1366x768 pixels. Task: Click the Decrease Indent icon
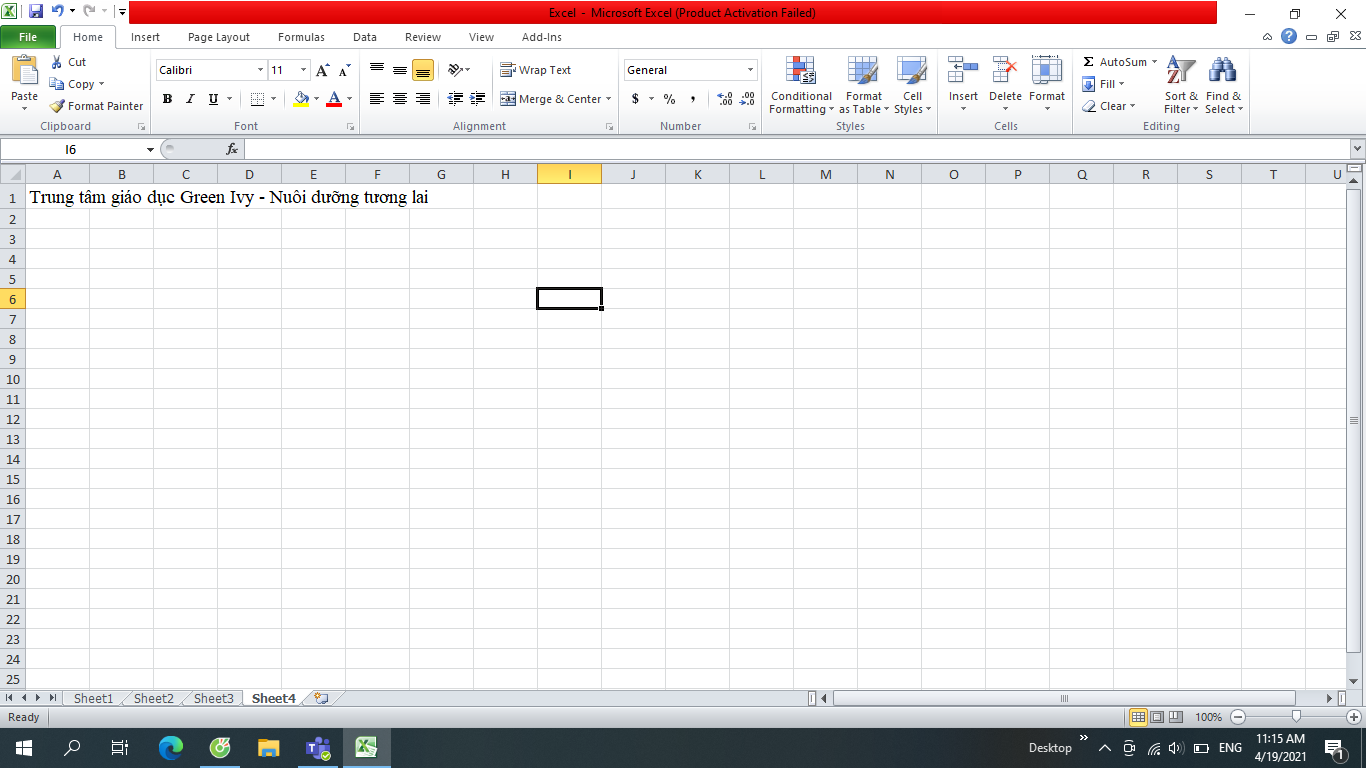[x=455, y=99]
